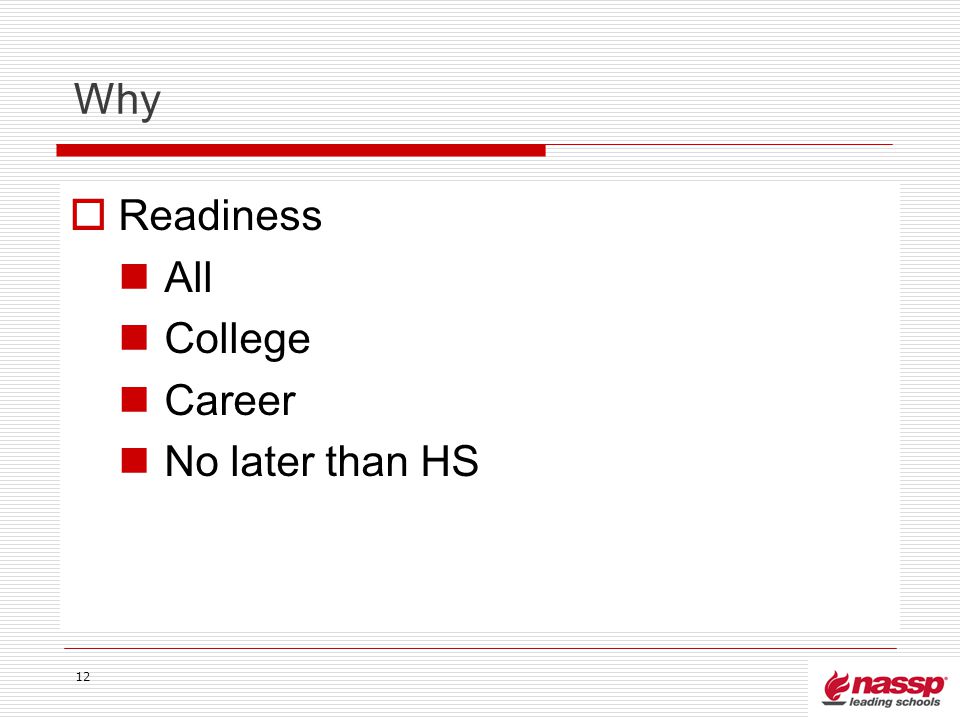Click the word 'HS' in the last bullet
This screenshot has height=720, width=960.
point(450,461)
